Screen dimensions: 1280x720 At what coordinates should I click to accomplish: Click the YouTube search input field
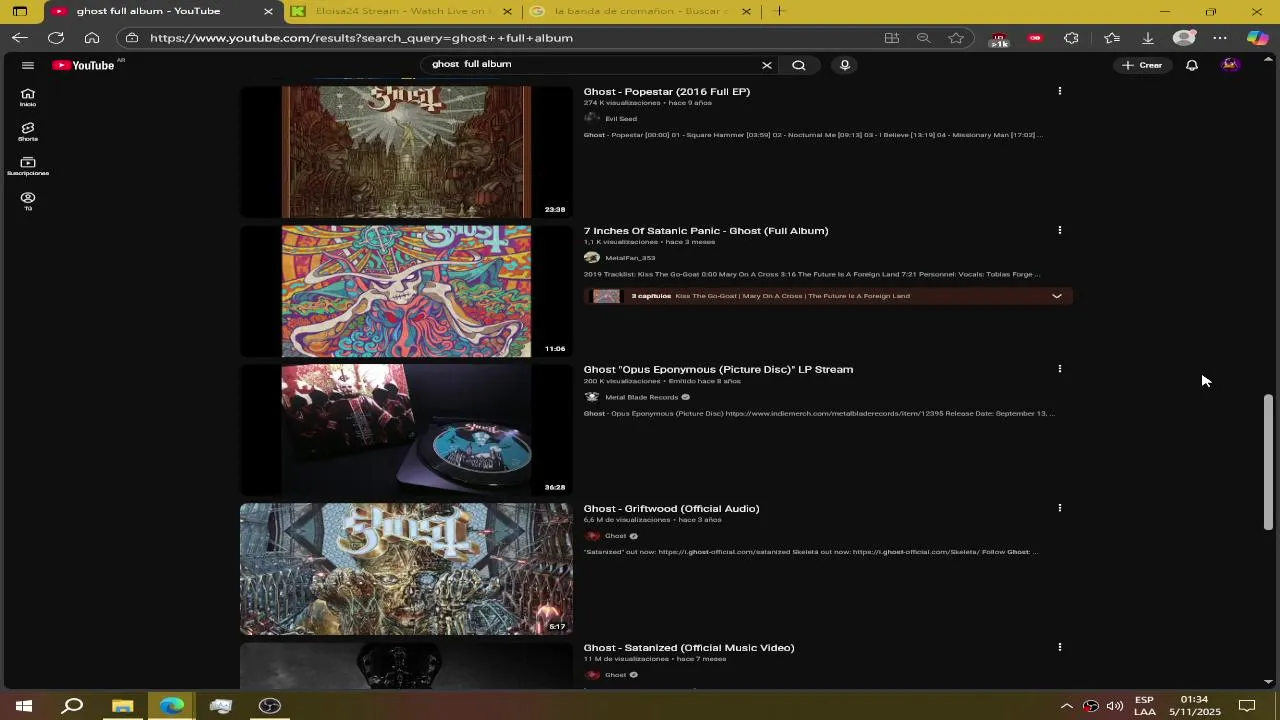pyautogui.click(x=590, y=65)
